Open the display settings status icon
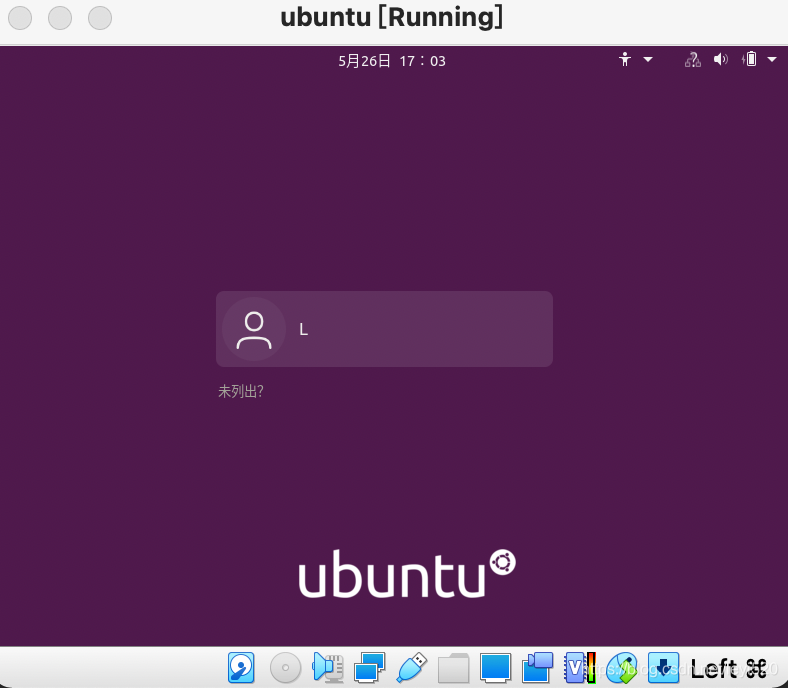 coord(496,667)
